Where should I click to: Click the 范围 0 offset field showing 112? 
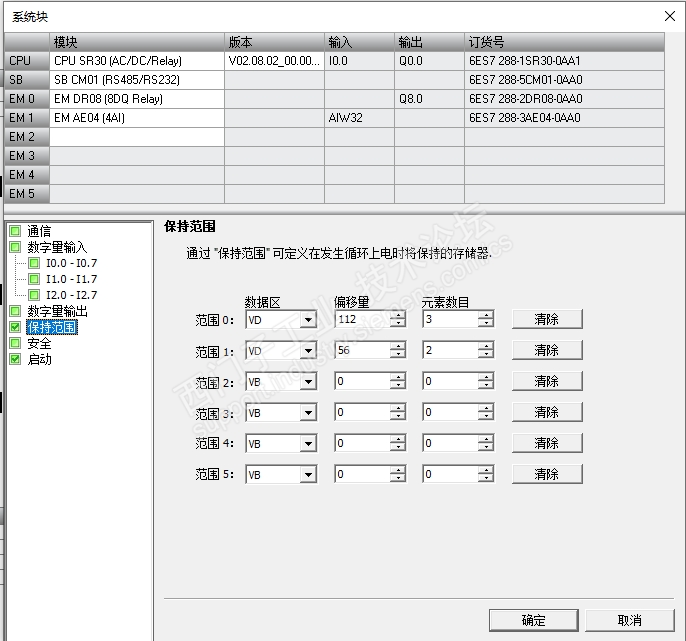(x=362, y=319)
